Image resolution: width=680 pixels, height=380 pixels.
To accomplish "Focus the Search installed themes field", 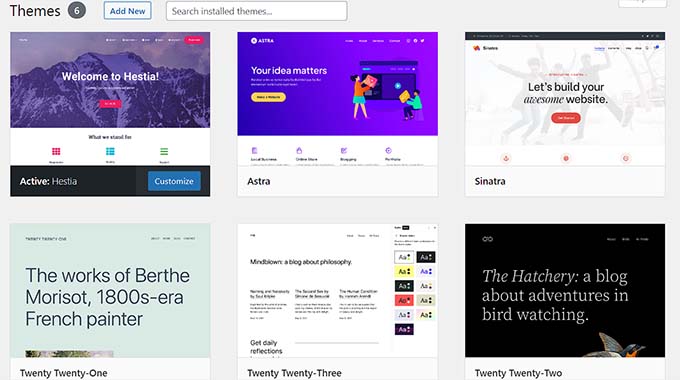I will point(256,11).
